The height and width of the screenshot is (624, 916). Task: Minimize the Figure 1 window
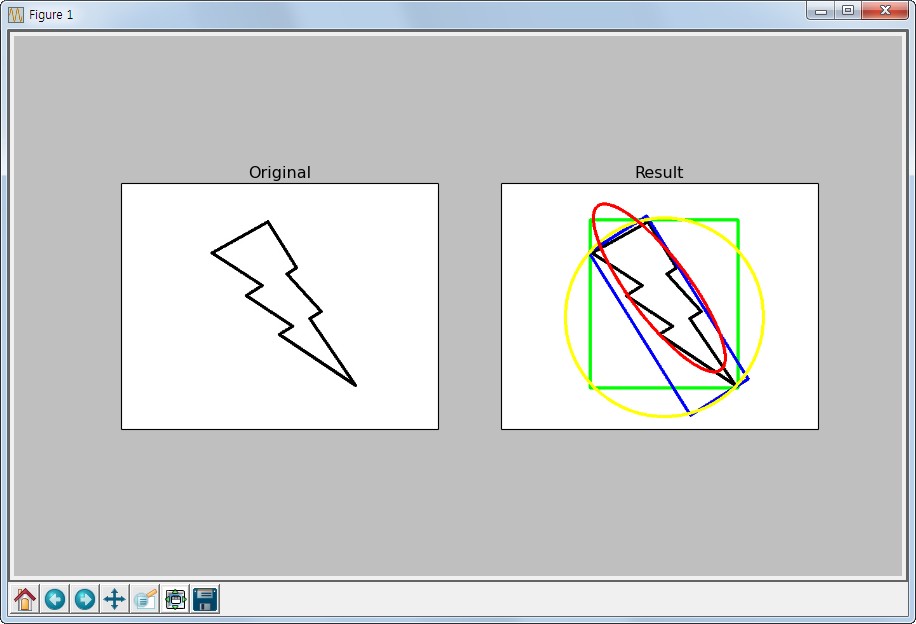pos(821,11)
